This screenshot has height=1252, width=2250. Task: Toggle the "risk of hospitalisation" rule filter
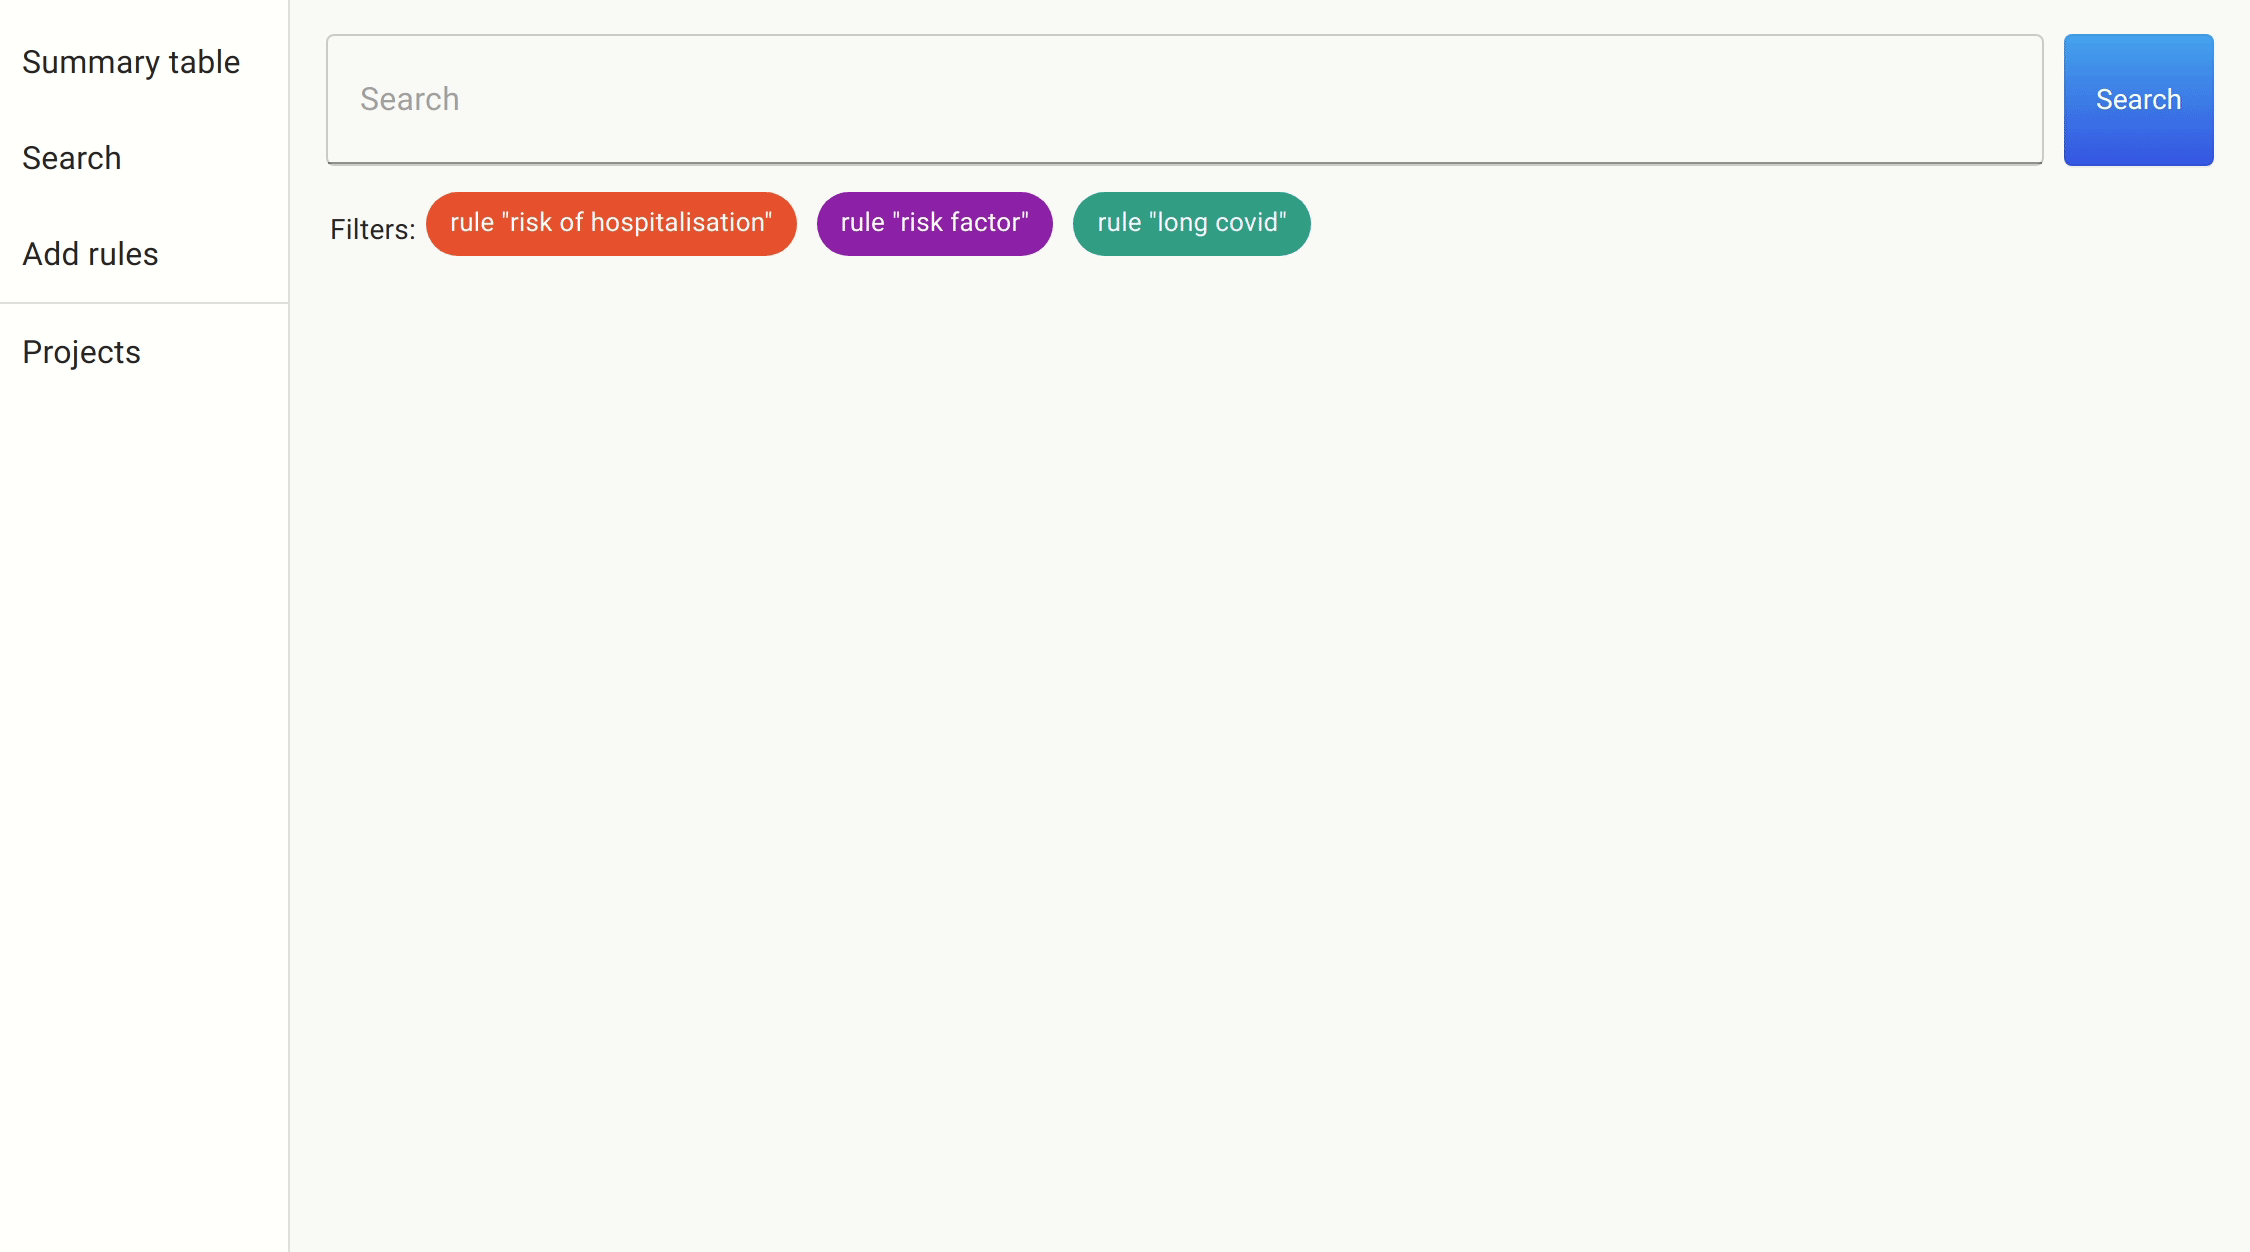point(611,223)
